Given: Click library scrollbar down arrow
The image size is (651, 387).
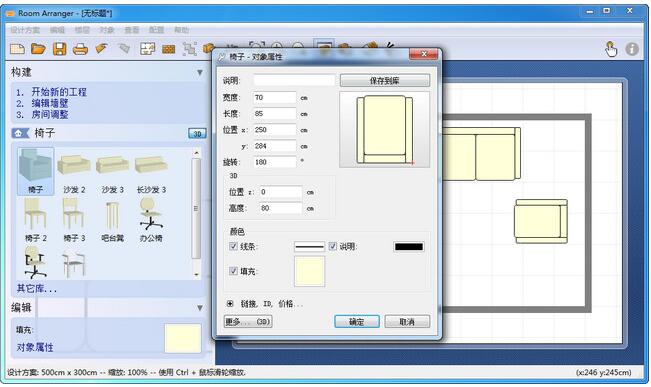Looking at the screenshot, I should [196, 274].
